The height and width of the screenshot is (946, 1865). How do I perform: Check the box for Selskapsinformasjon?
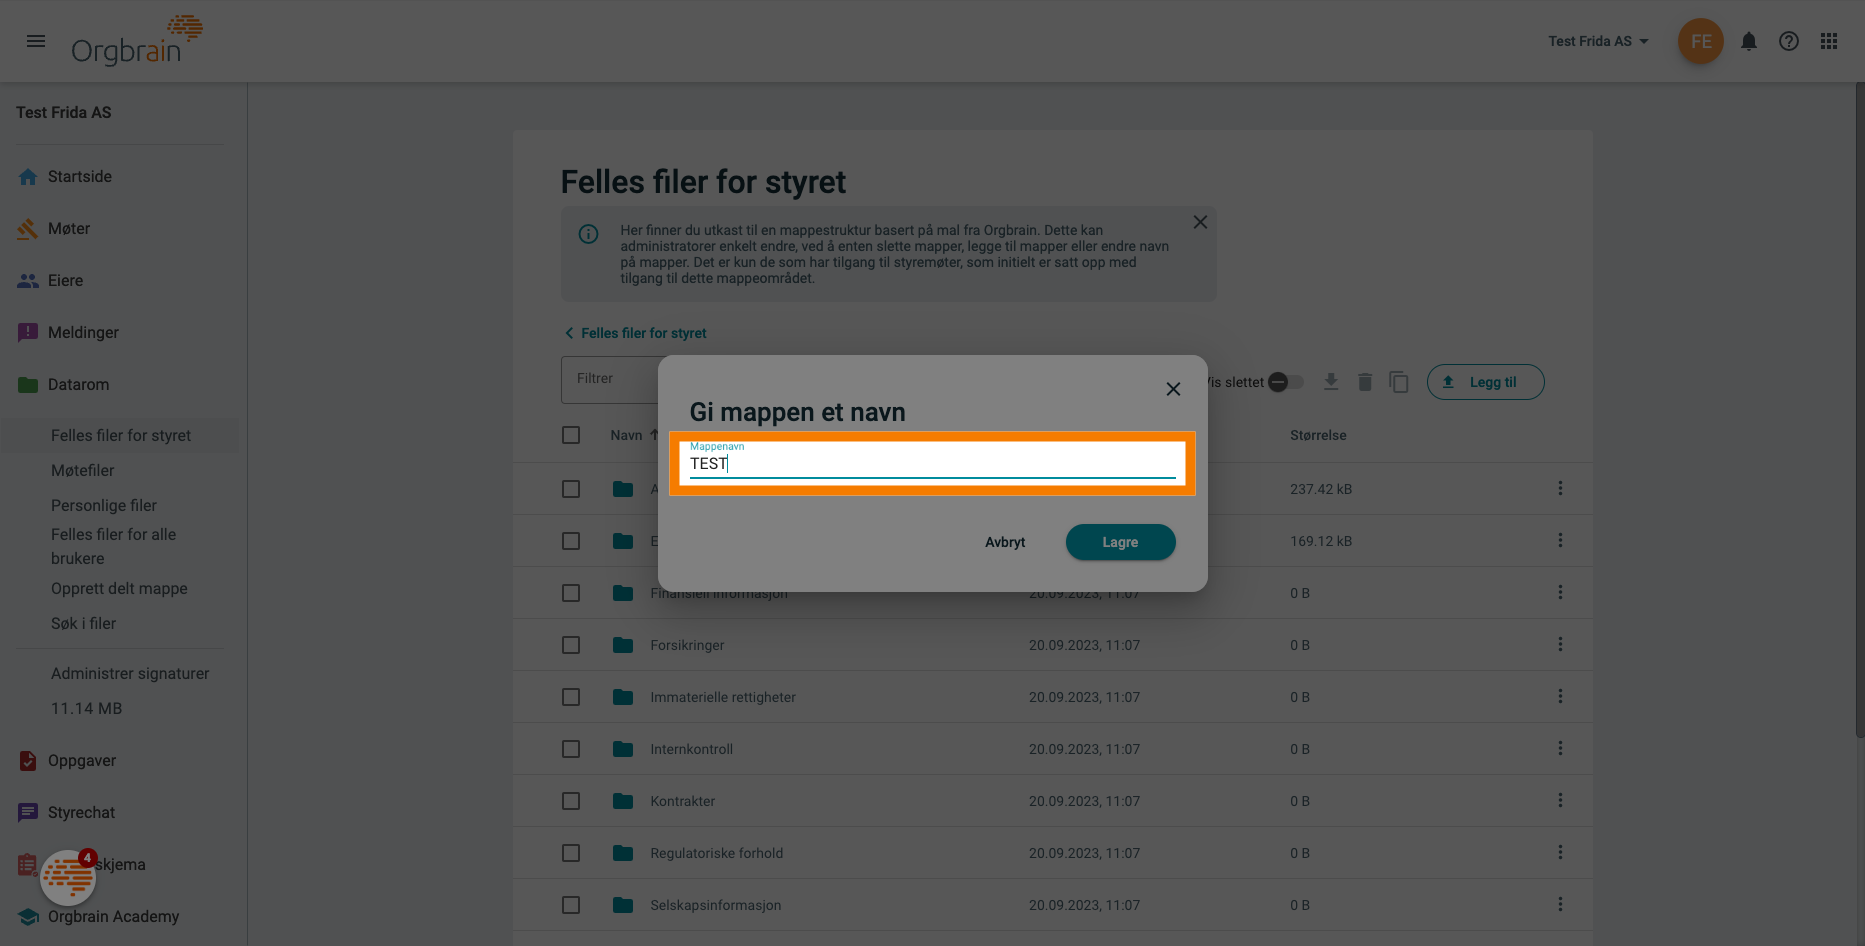571,905
